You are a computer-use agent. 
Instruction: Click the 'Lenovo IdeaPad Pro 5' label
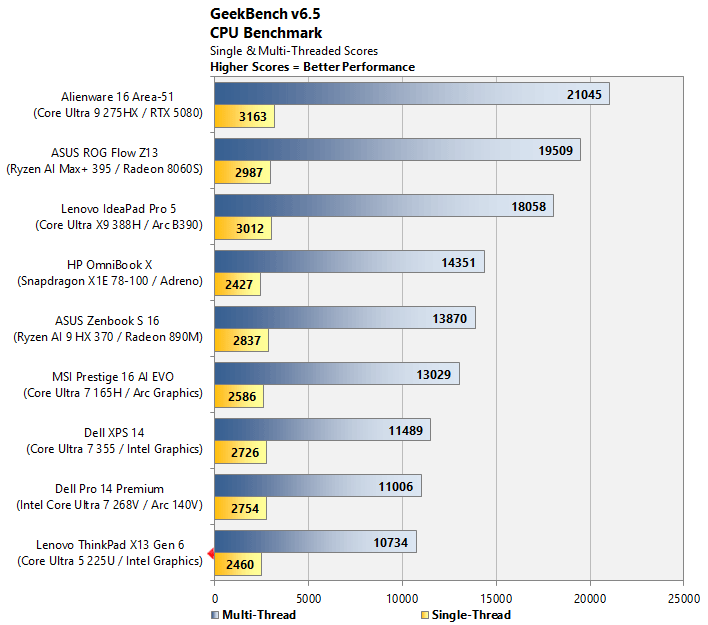118,209
